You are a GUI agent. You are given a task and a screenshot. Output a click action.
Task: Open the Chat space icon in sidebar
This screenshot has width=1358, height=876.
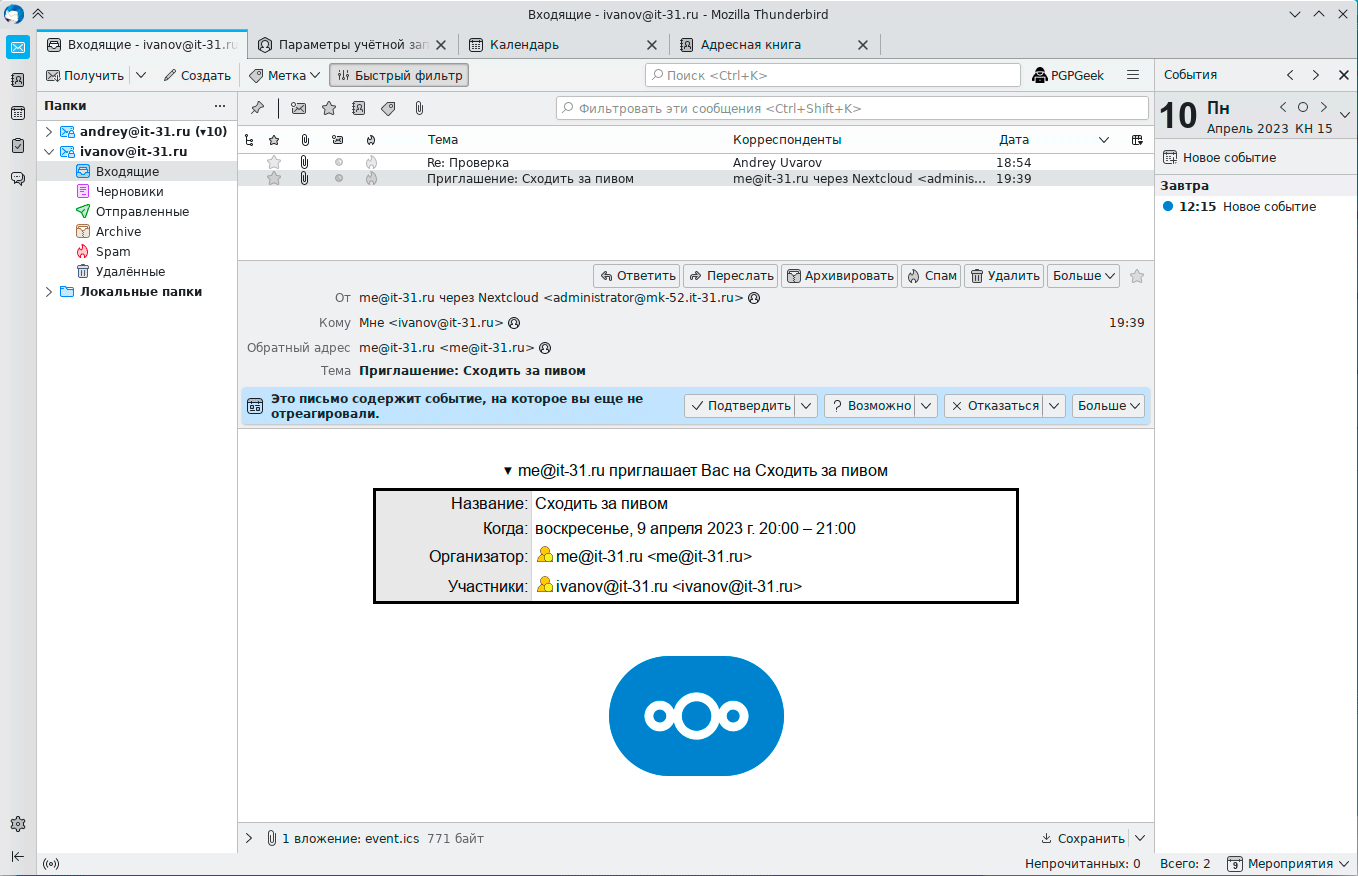coord(17,178)
